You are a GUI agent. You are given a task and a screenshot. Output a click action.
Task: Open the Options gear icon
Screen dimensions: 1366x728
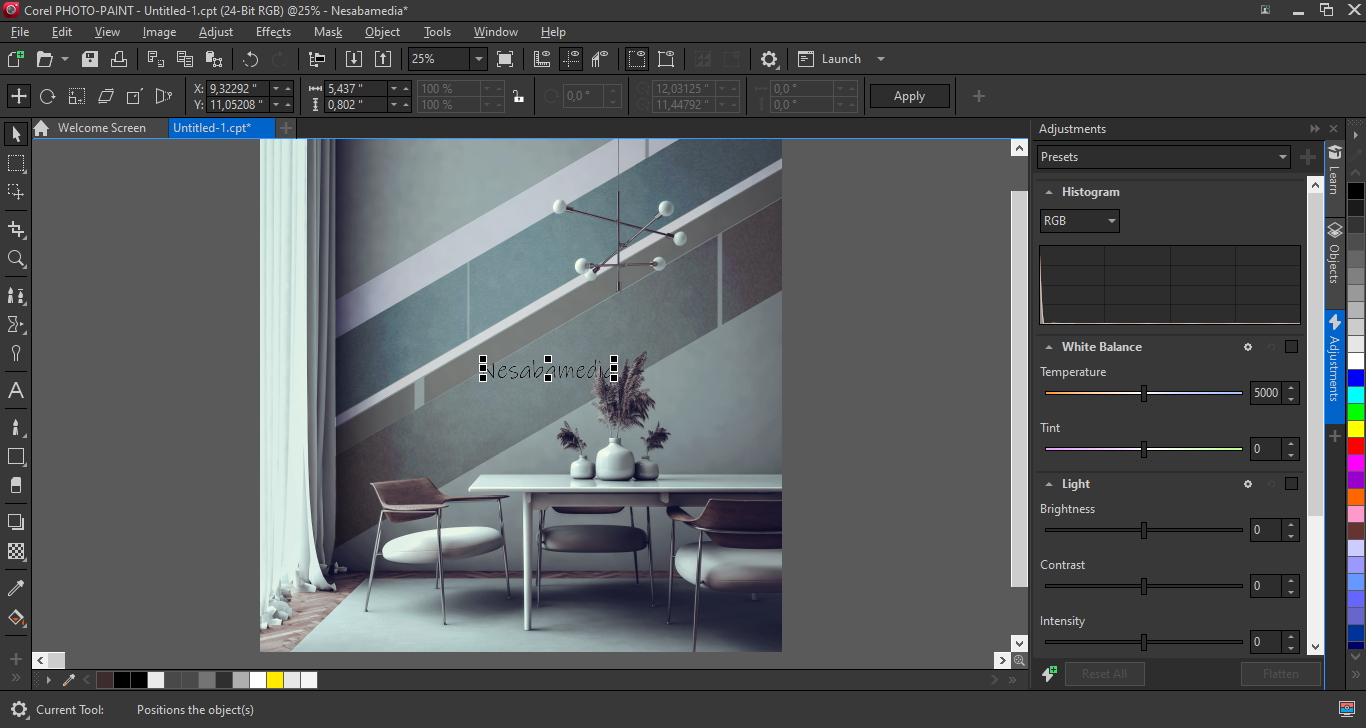coord(769,59)
